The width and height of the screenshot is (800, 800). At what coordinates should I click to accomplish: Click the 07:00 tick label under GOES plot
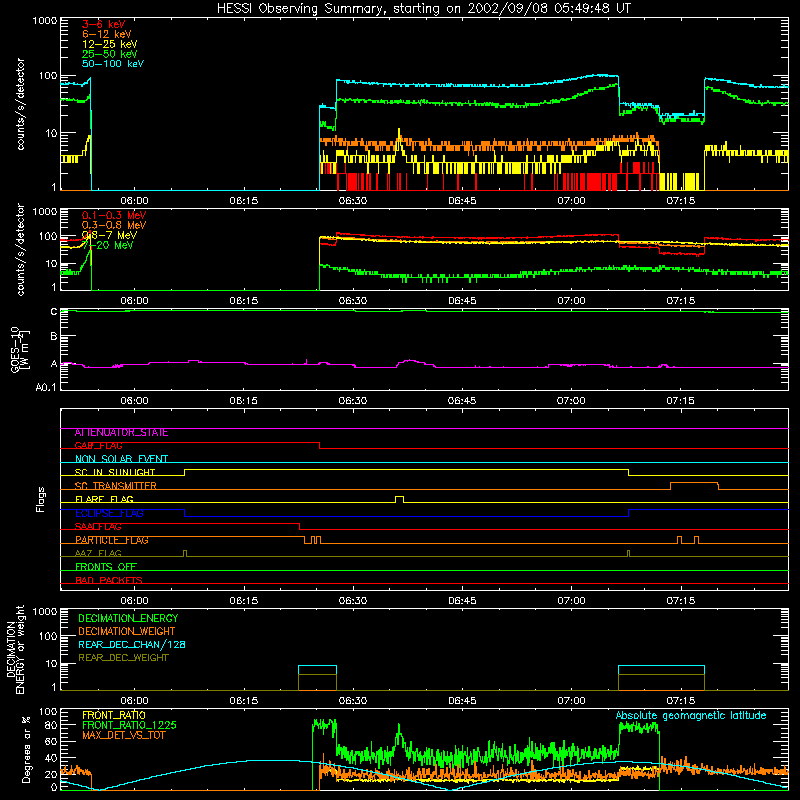(571, 401)
